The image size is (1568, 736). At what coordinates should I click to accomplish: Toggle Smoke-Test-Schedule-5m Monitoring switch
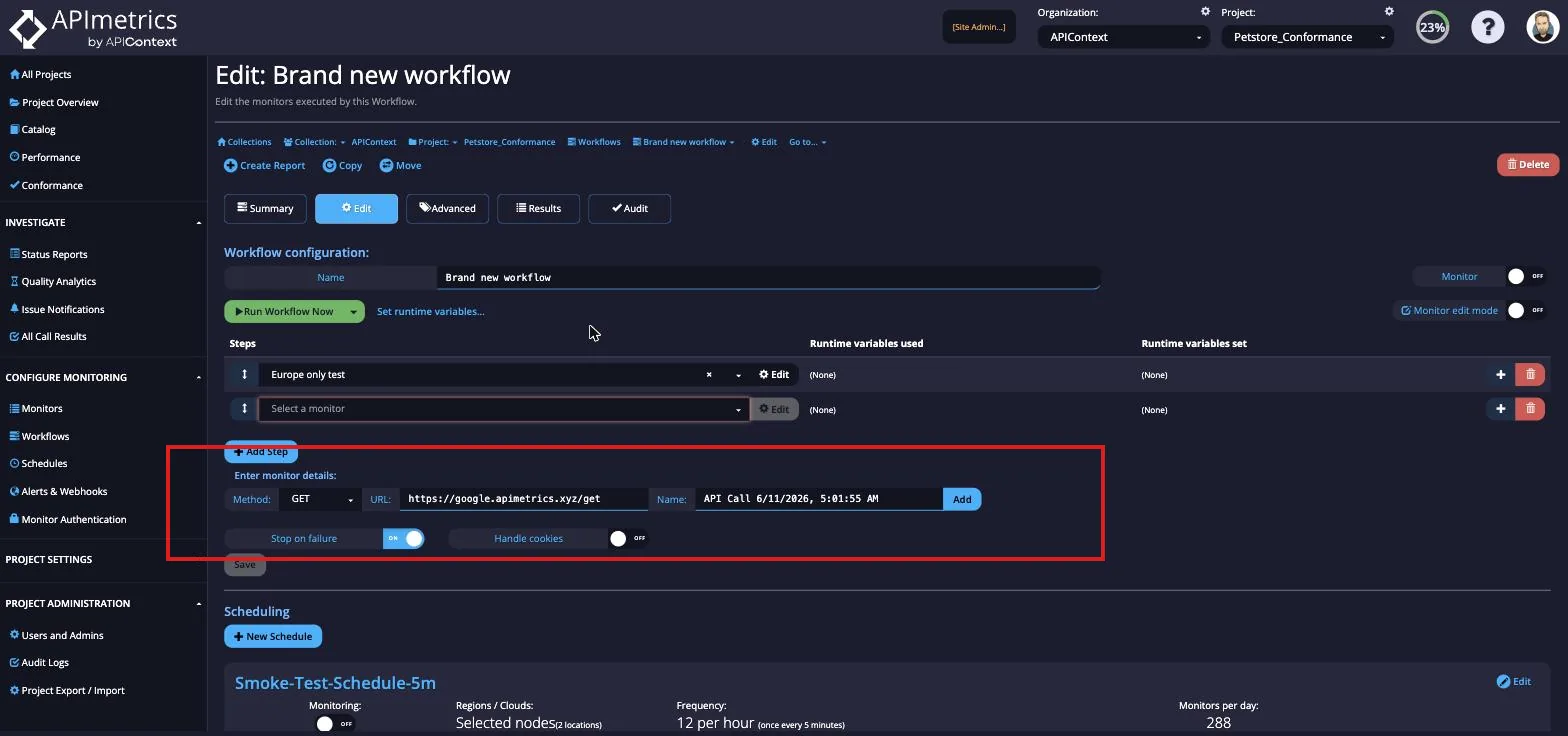tap(335, 723)
